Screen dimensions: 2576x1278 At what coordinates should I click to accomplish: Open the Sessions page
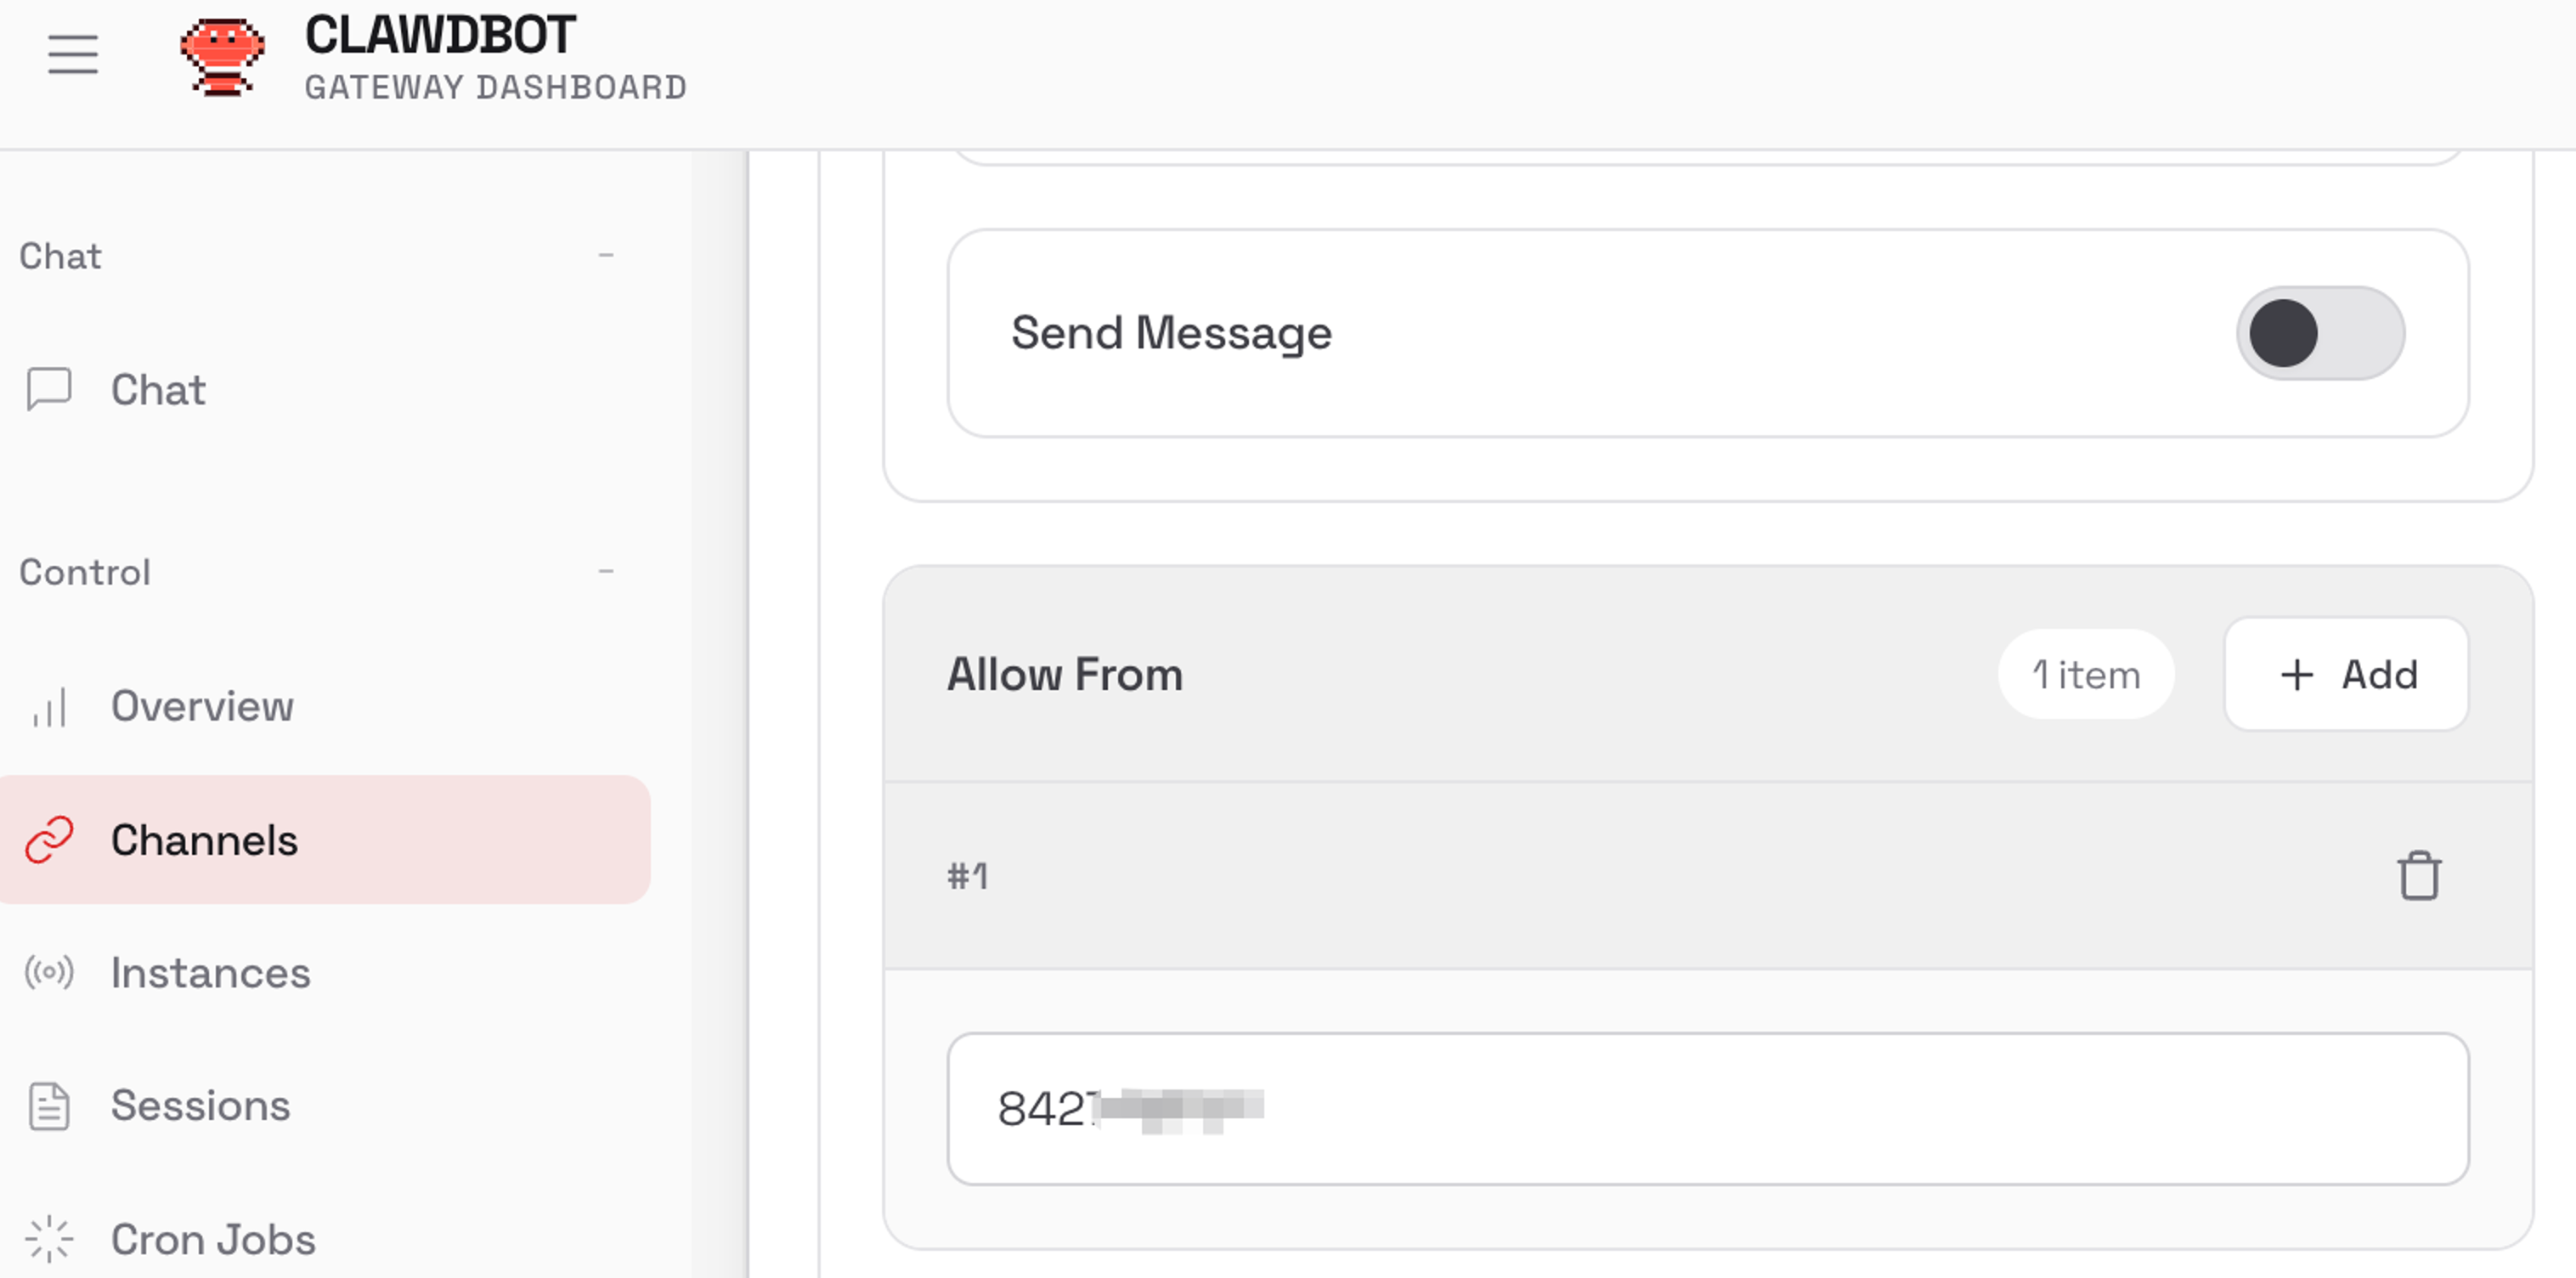coord(200,1106)
